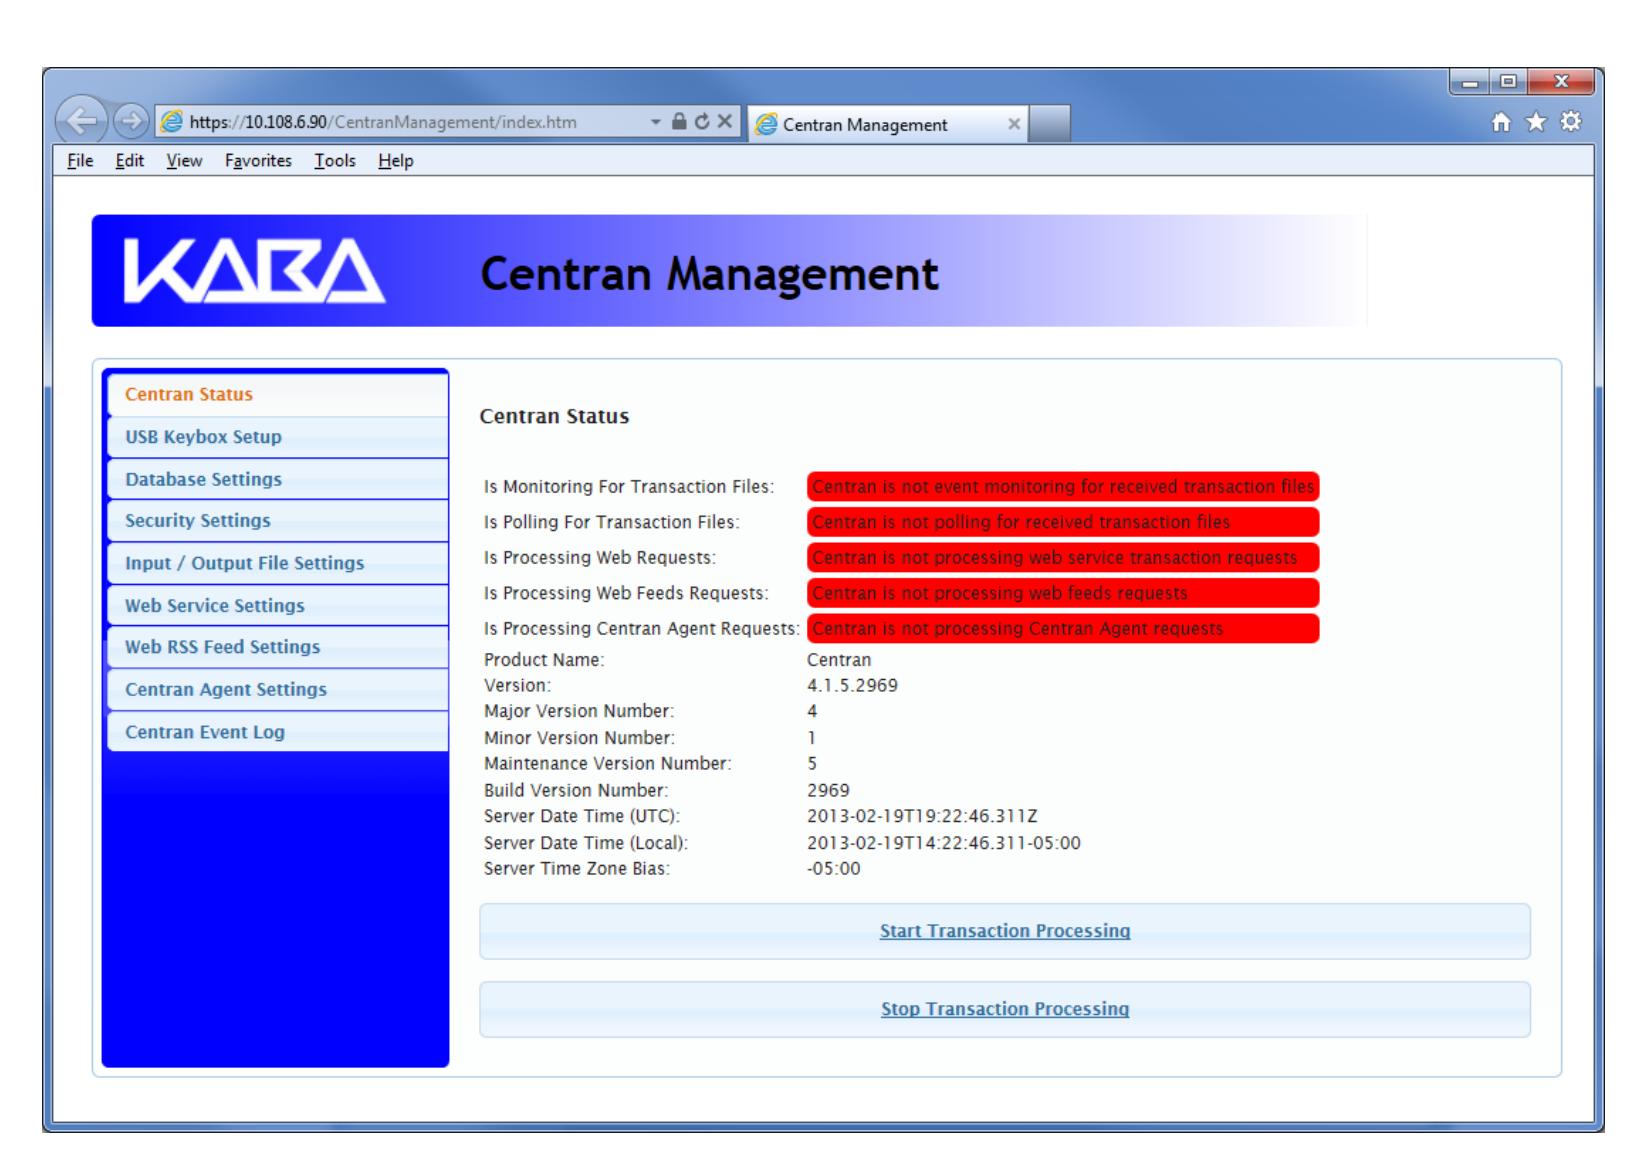
Task: Click the KABA logo
Action: coord(254,272)
